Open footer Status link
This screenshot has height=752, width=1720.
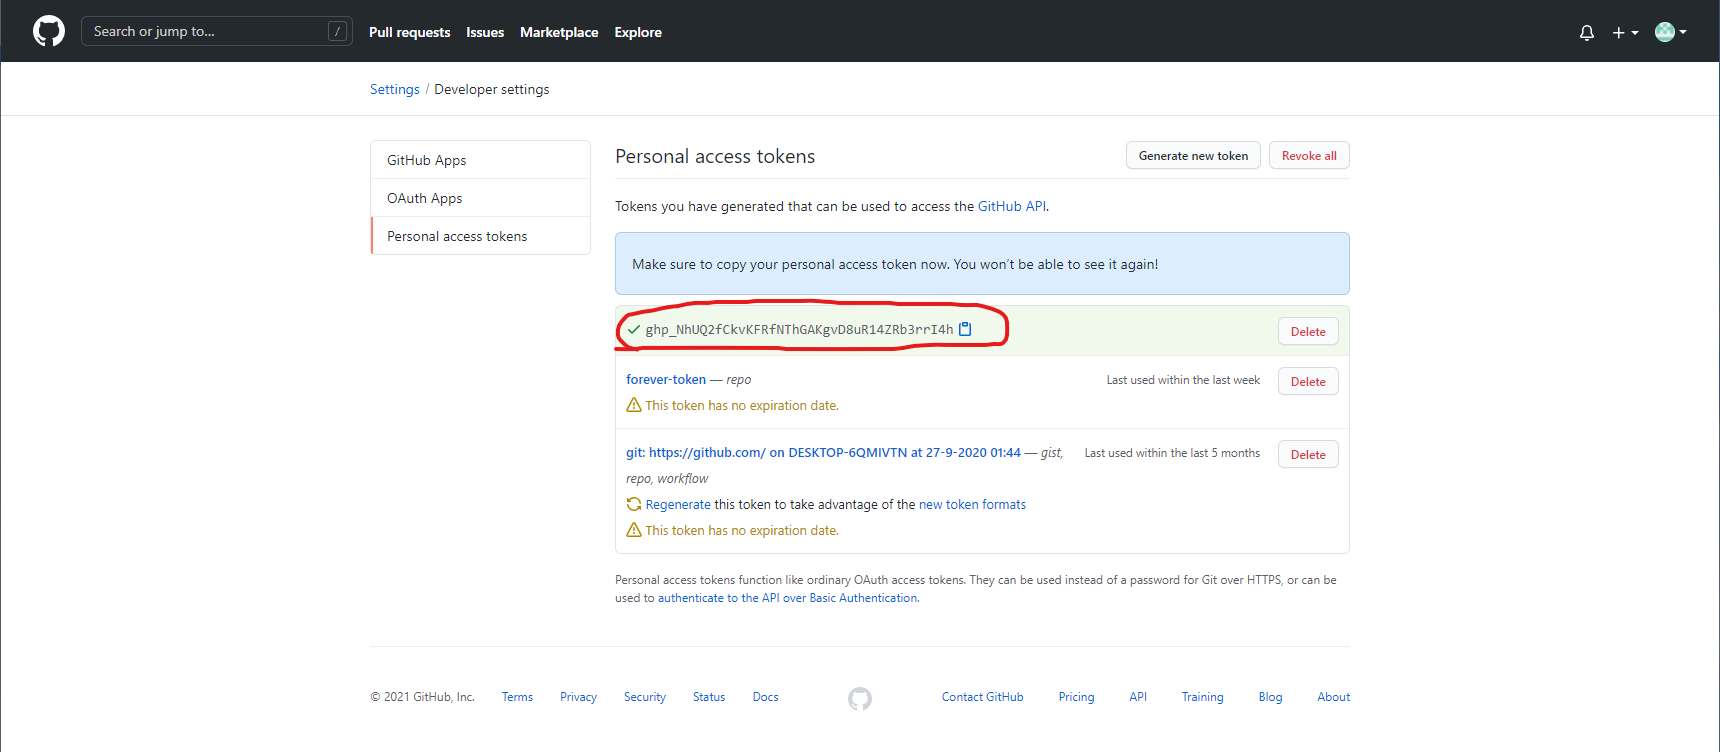[709, 697]
